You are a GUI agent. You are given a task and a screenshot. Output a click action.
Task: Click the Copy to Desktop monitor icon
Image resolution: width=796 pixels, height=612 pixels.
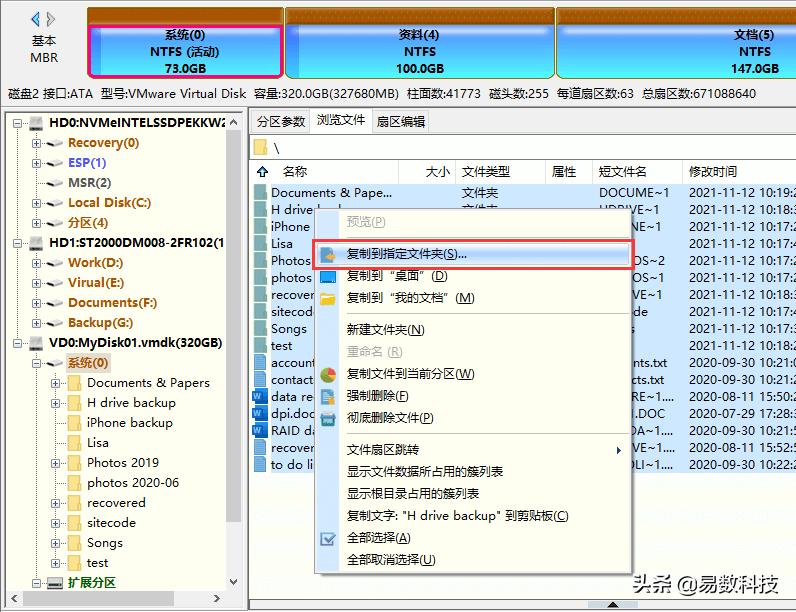pos(328,277)
